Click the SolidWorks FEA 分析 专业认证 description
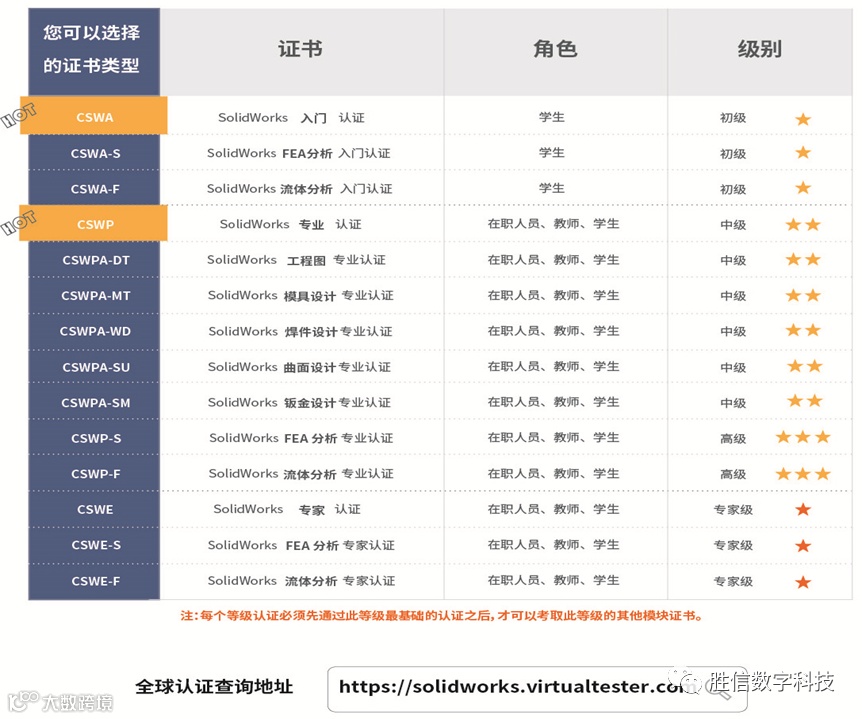The width and height of the screenshot is (862, 719). (301, 438)
